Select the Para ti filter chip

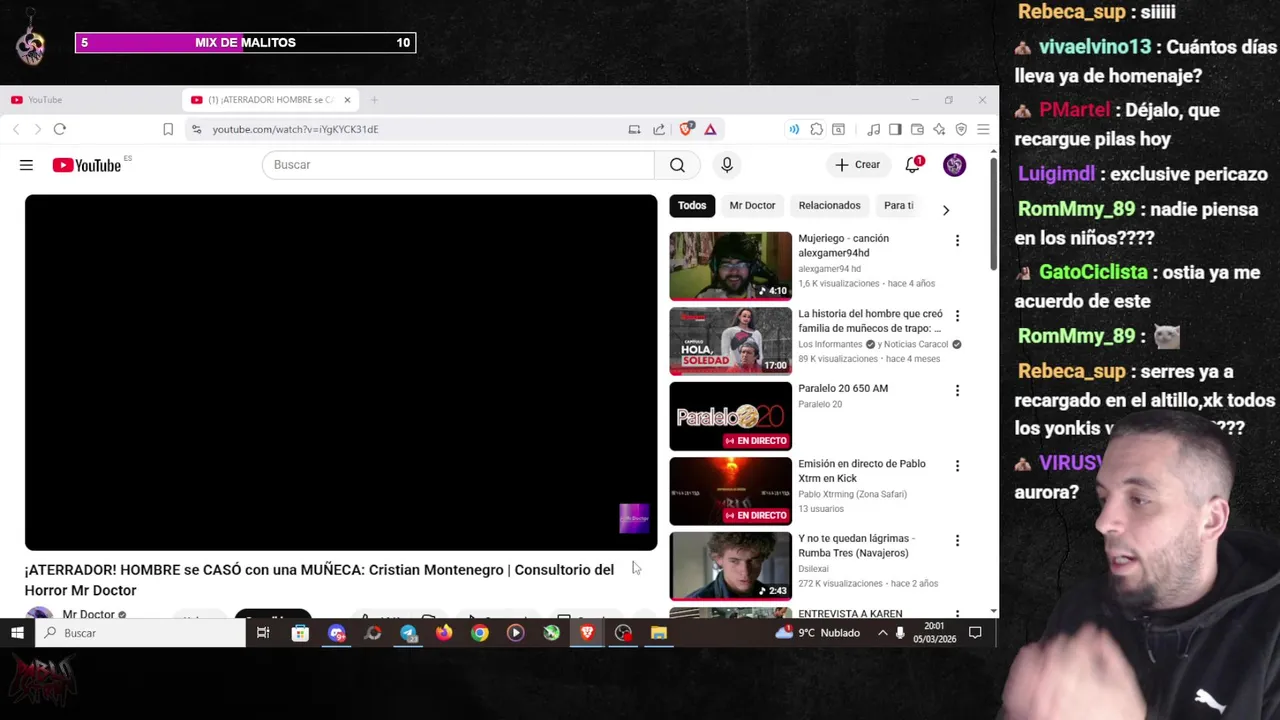pos(898,206)
